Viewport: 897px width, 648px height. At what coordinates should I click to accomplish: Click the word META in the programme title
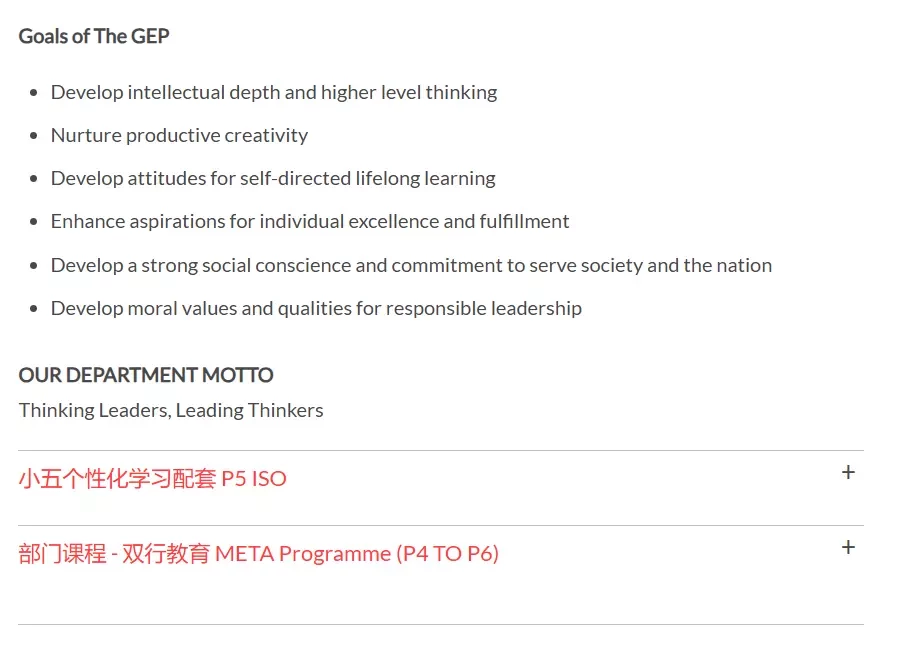tap(245, 554)
